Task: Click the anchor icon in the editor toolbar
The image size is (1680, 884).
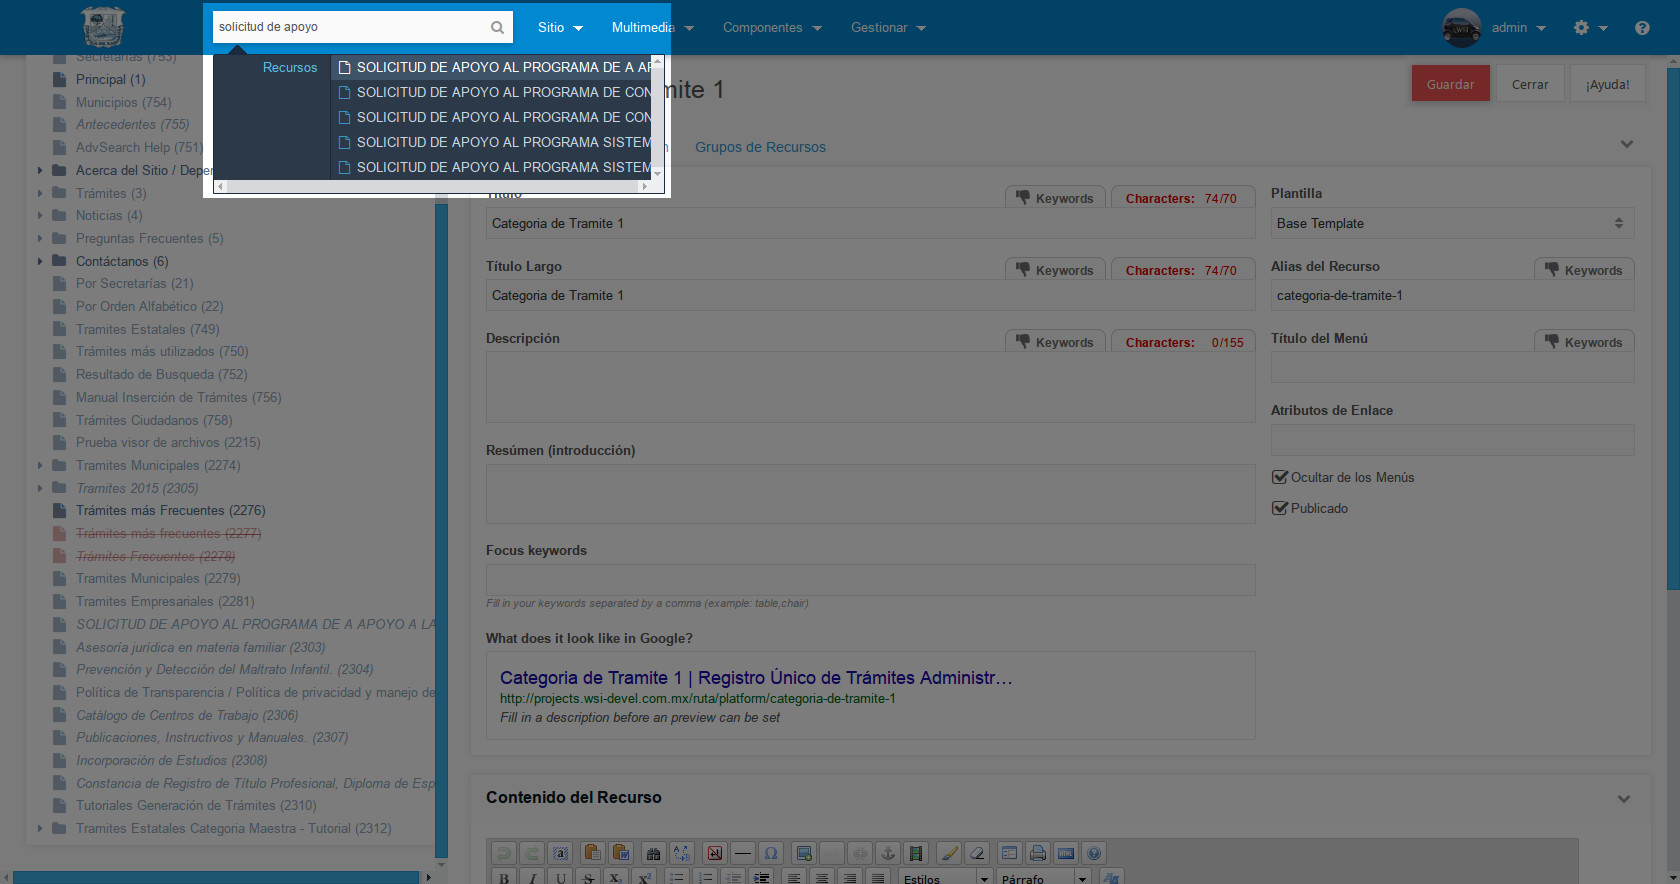Action: (887, 853)
